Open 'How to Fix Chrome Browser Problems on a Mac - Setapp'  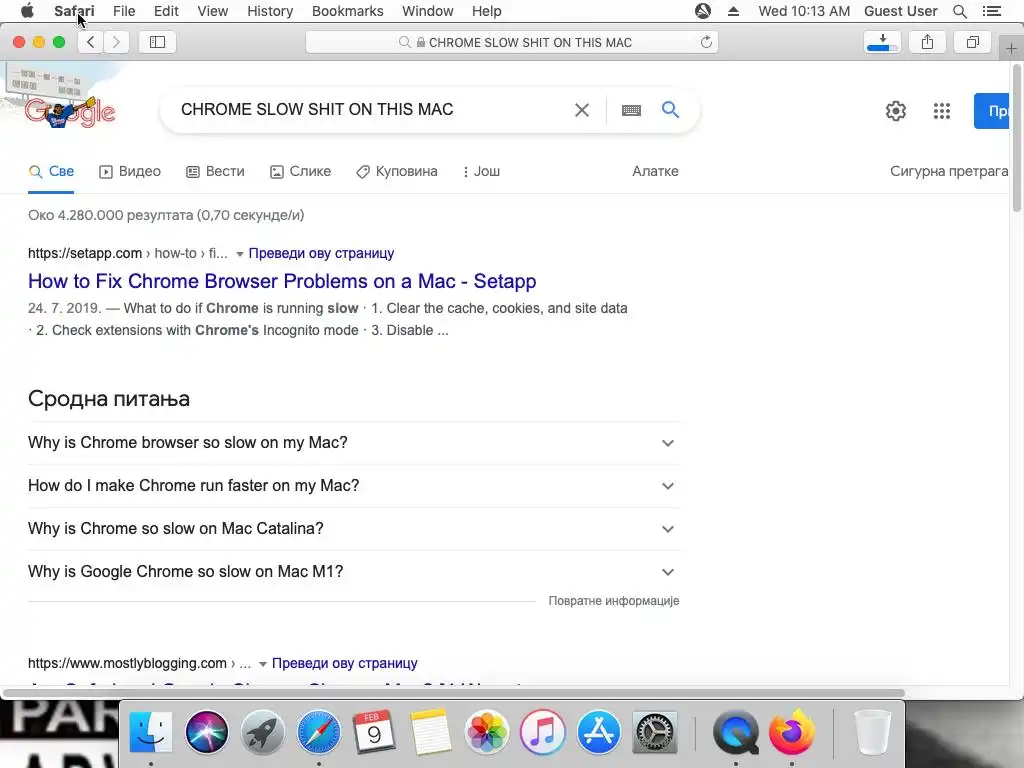point(282,281)
